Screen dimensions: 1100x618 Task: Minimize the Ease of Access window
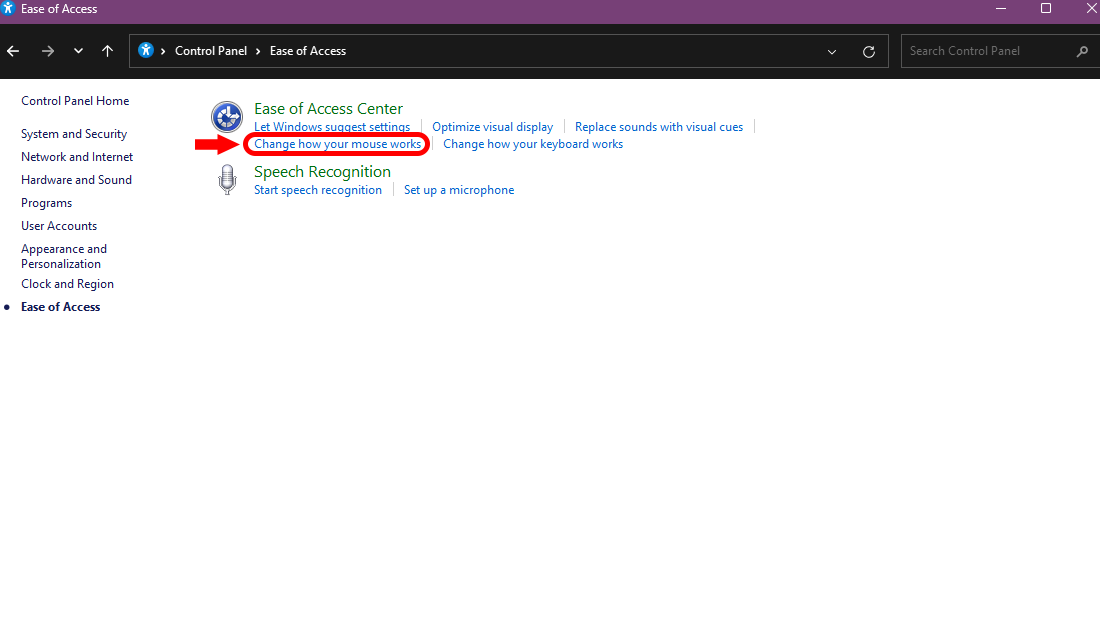pyautogui.click(x=1001, y=8)
